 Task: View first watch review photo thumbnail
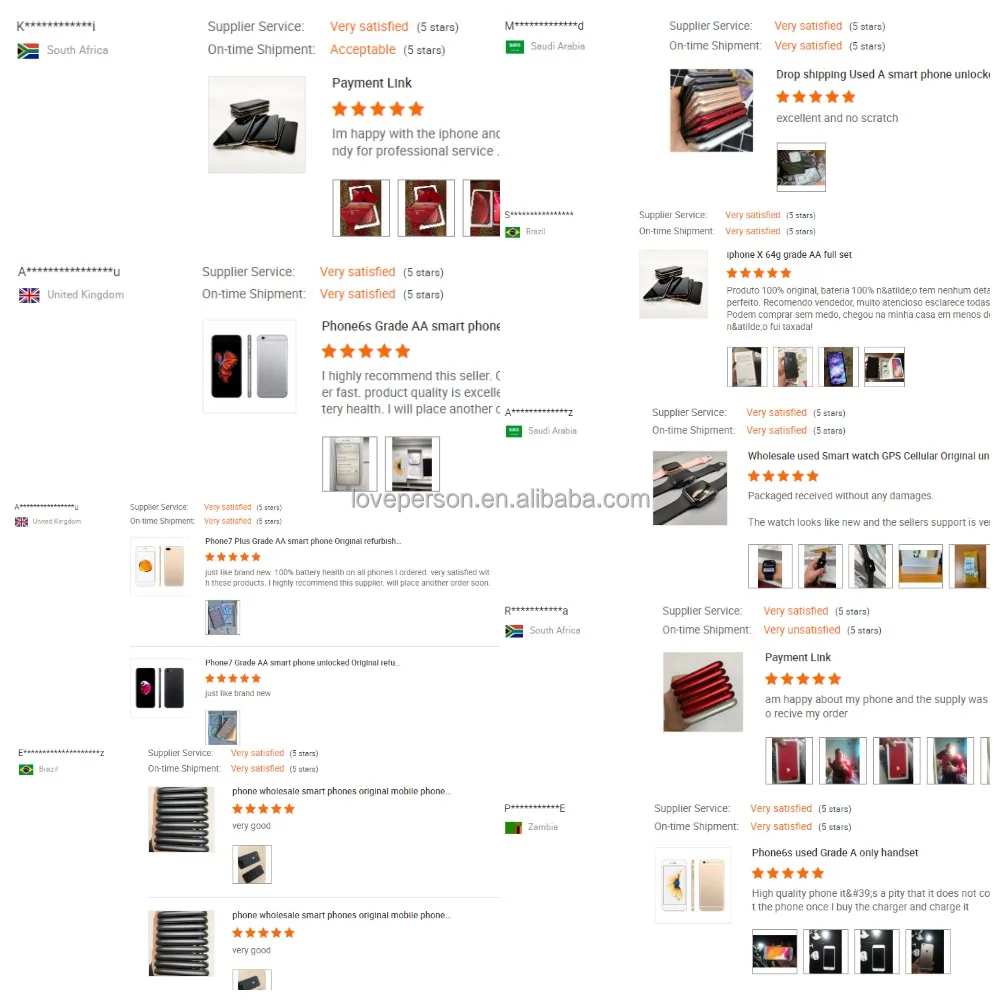point(770,566)
